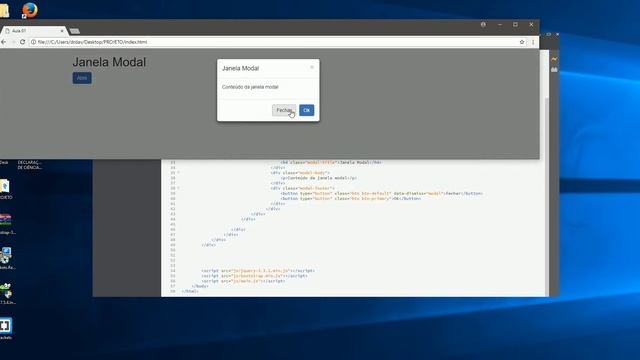Click the vertical scrollbar in the Brackets editor
Image resolution: width=640 pixels, height=360 pixels.
pos(547,196)
